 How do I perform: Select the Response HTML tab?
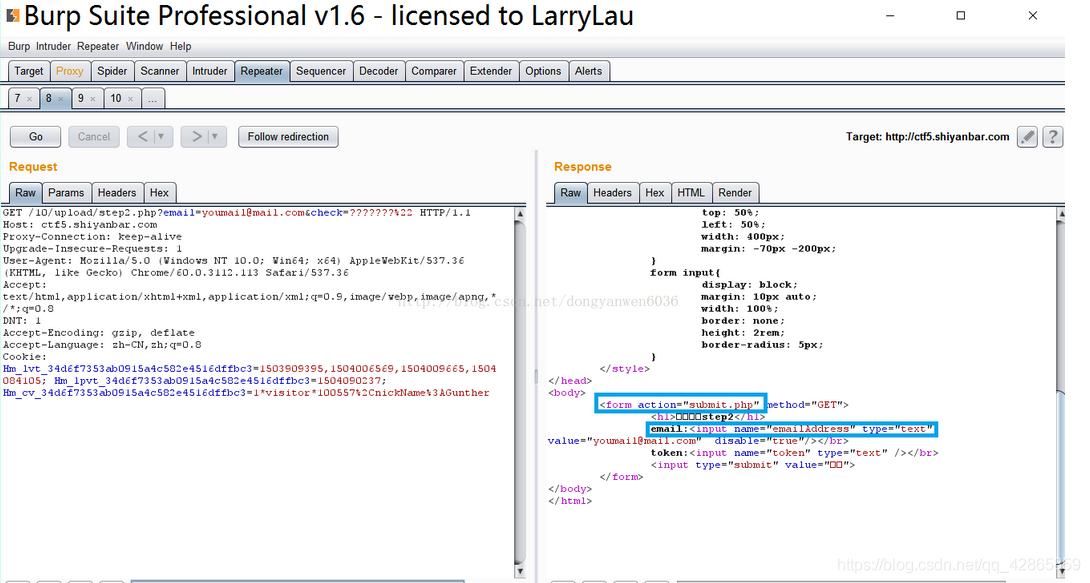click(691, 193)
